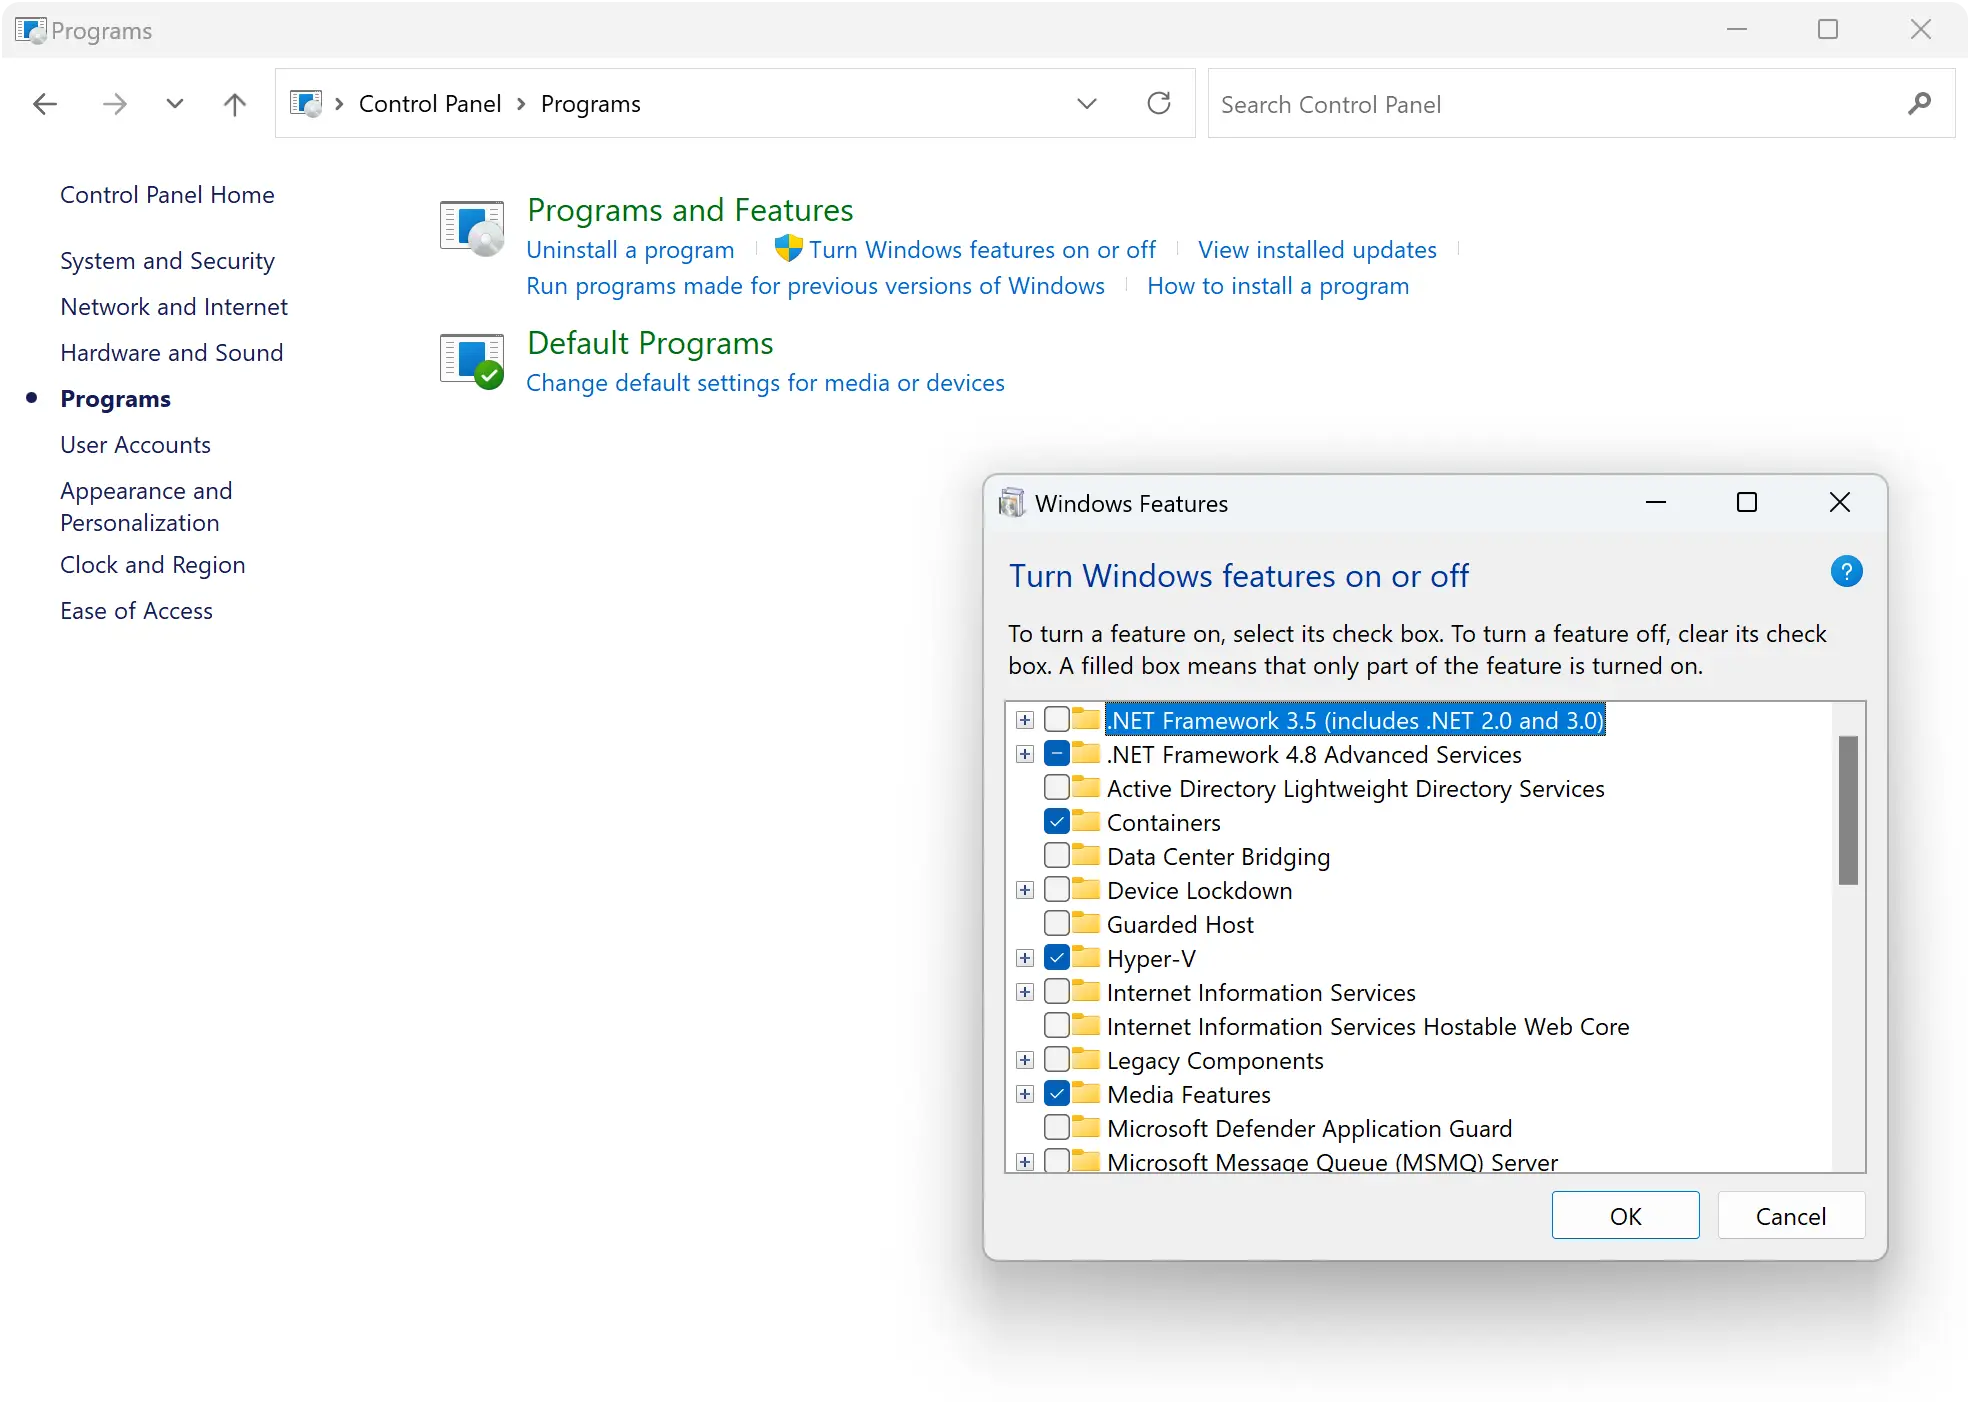The width and height of the screenshot is (1970, 1404).
Task: Go back with the left arrow
Action: pos(45,104)
